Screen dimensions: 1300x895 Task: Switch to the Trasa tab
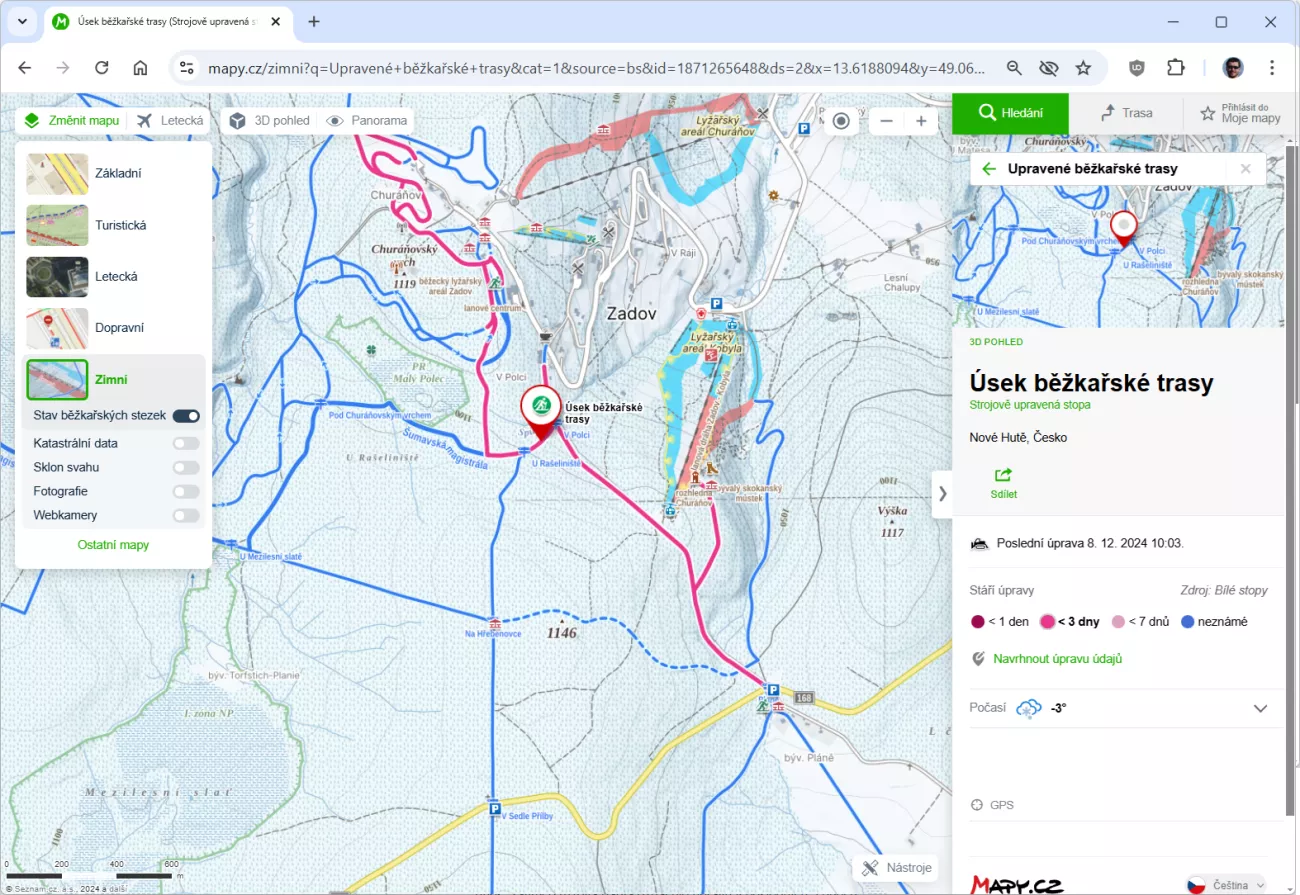pos(1126,113)
